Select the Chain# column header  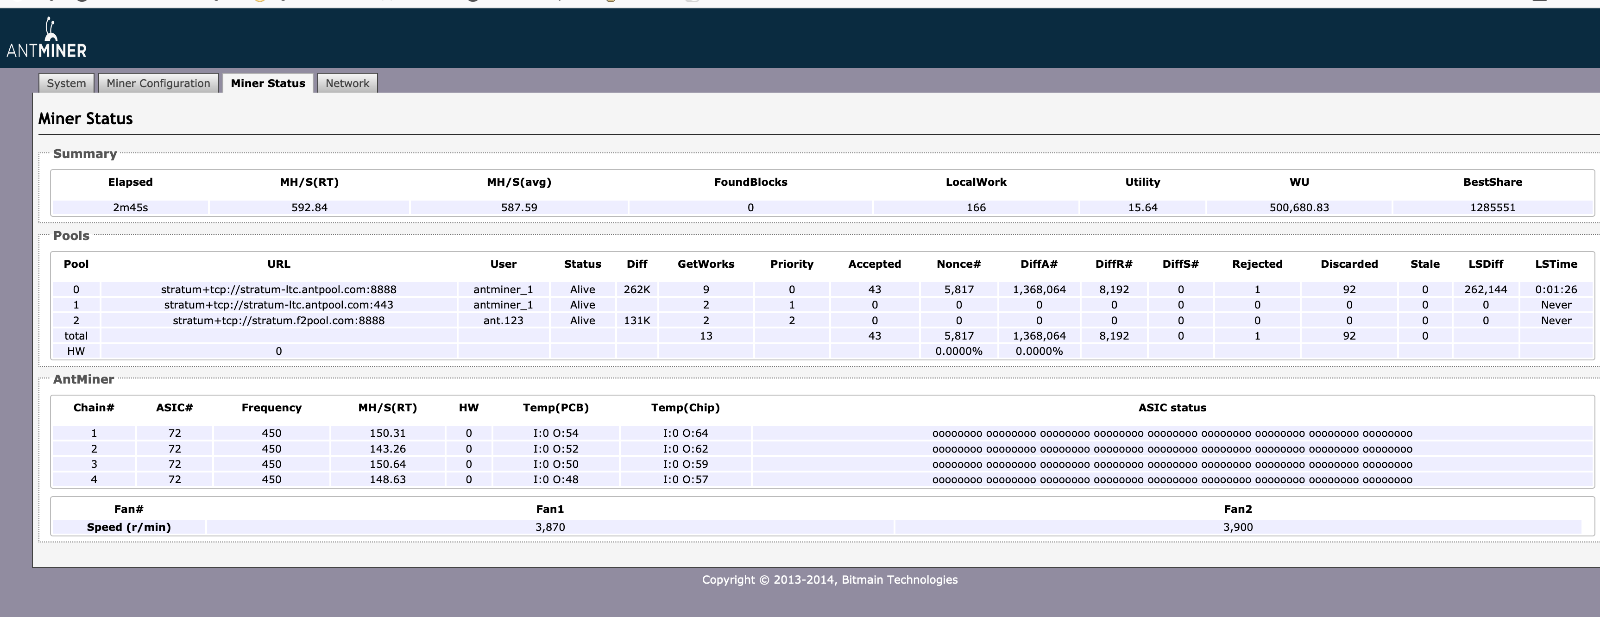click(94, 408)
